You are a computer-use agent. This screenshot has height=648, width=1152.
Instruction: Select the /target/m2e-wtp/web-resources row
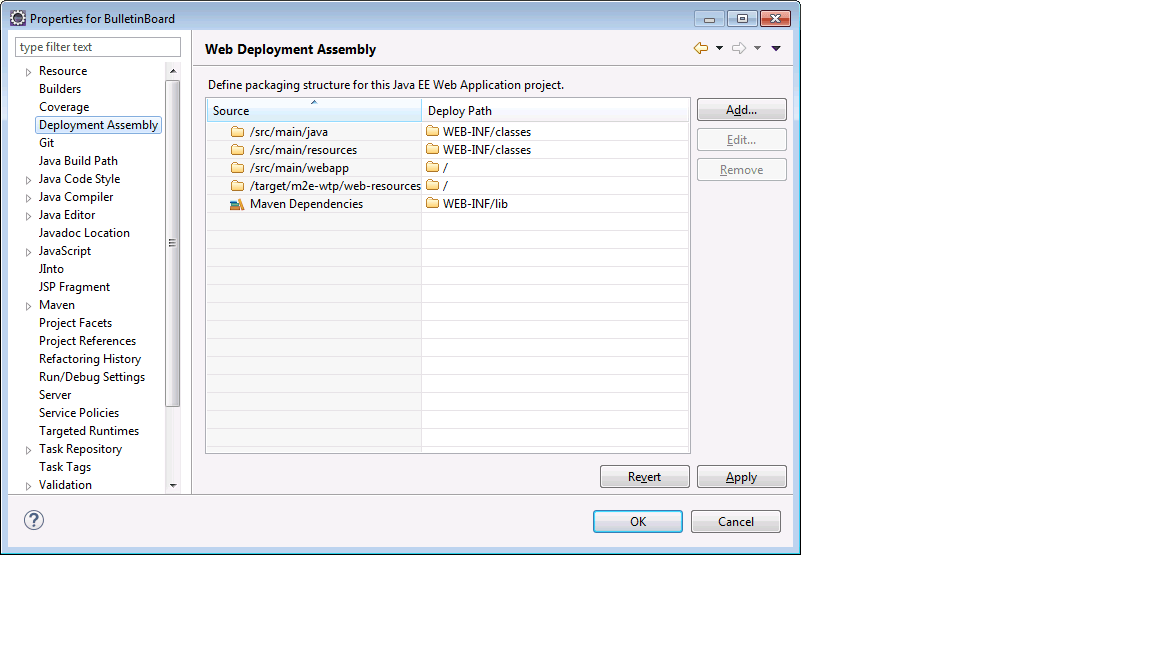(314, 186)
